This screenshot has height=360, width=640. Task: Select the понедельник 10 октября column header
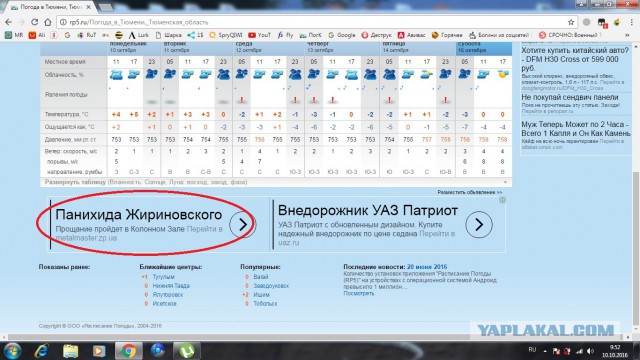pos(135,48)
